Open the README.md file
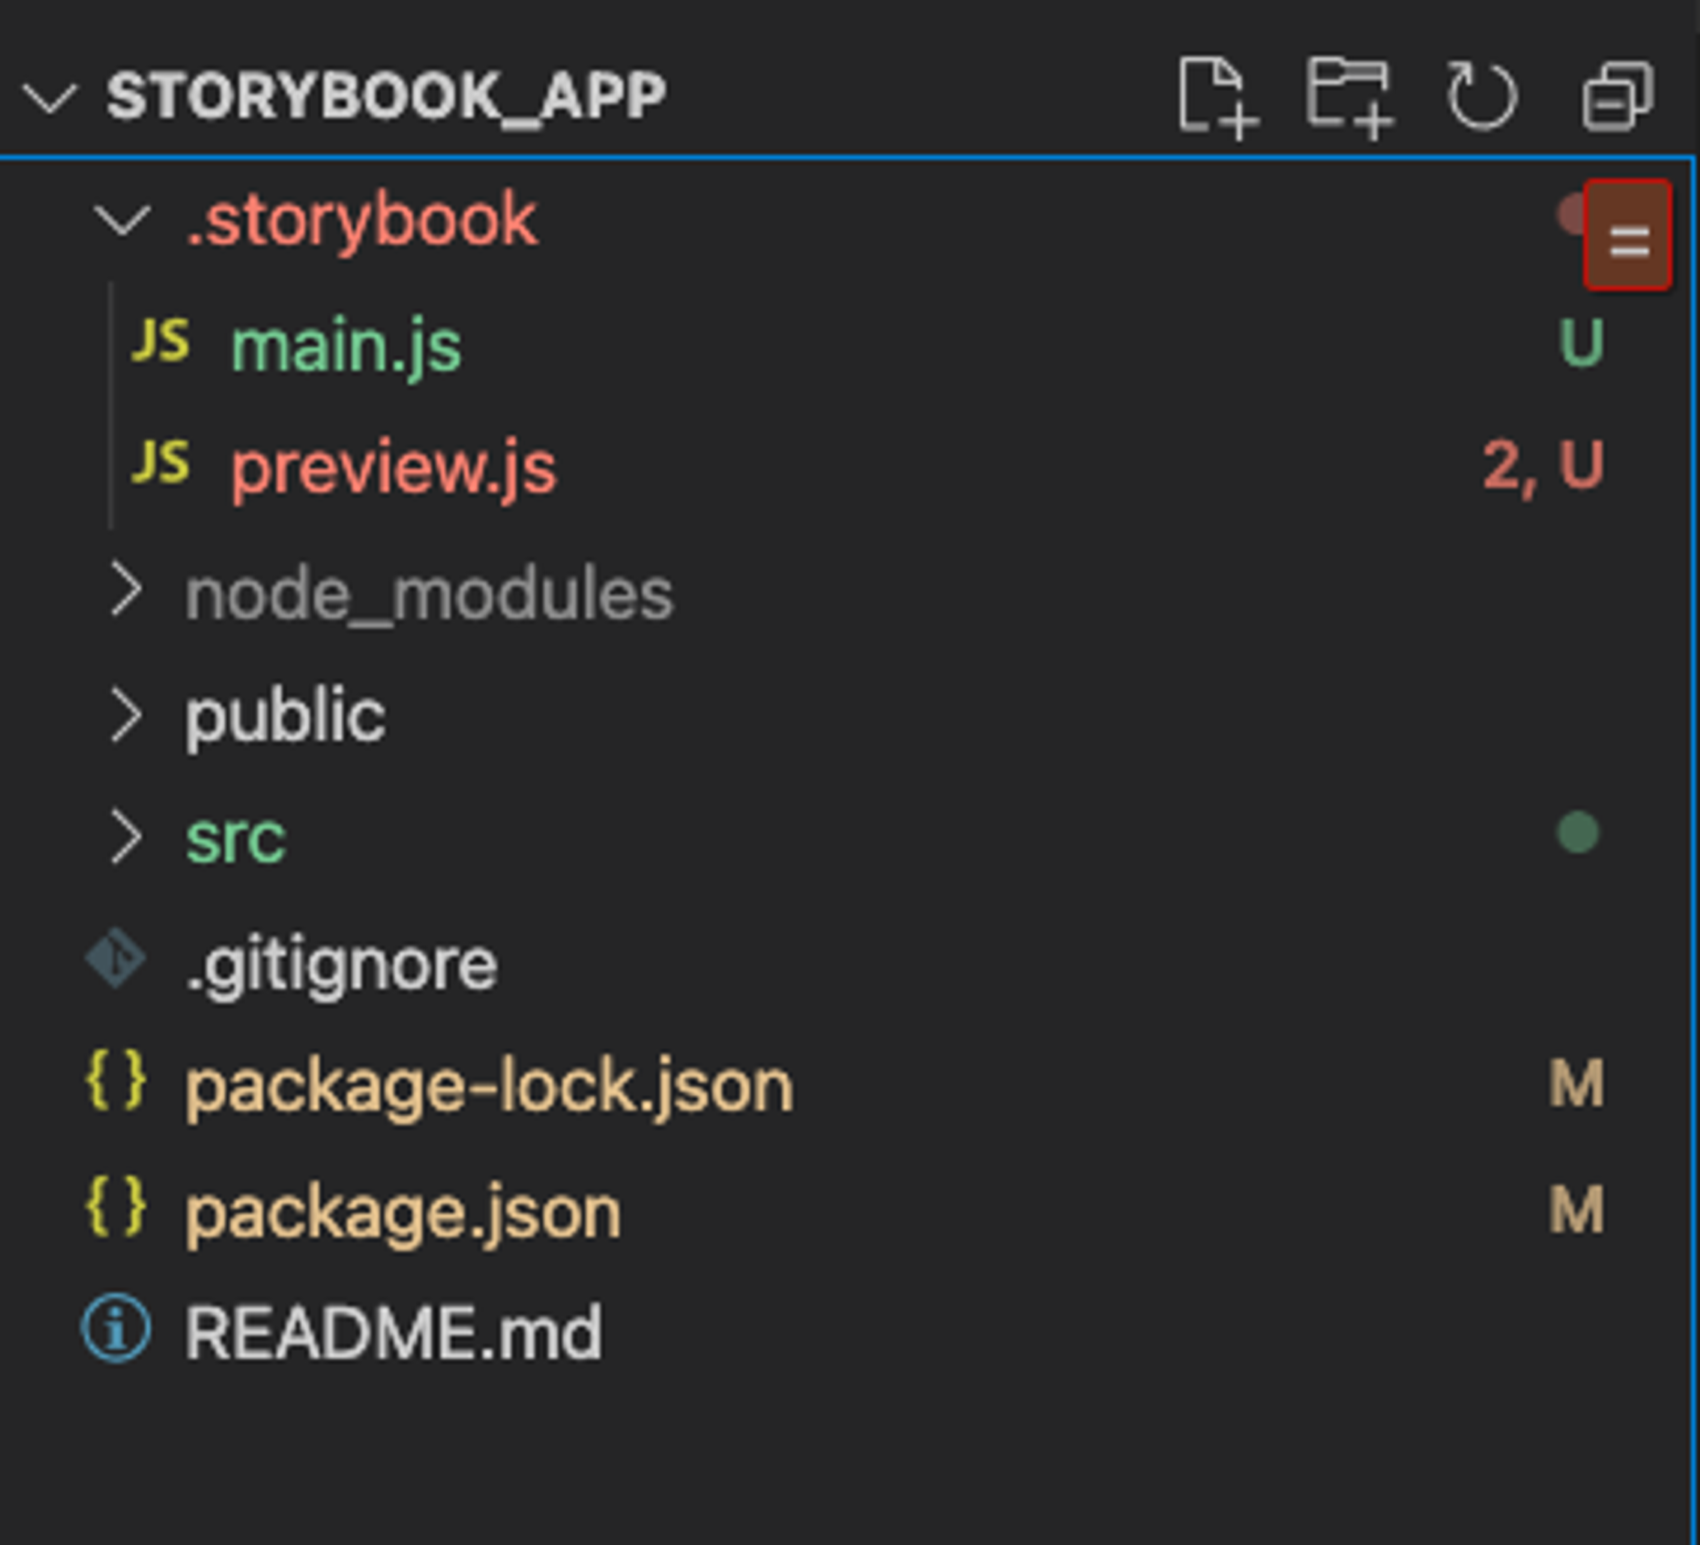Viewport: 1700px width, 1545px height. 394,1332
